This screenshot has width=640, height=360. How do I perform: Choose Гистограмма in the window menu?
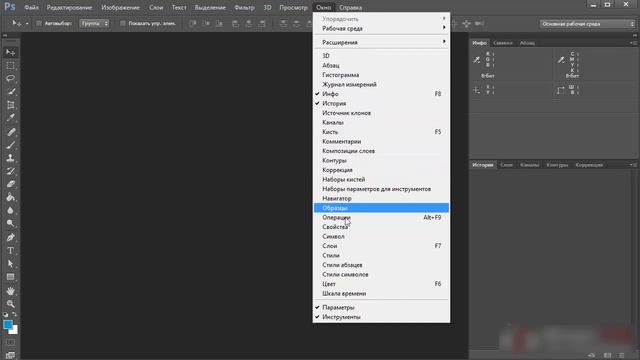coord(381,75)
